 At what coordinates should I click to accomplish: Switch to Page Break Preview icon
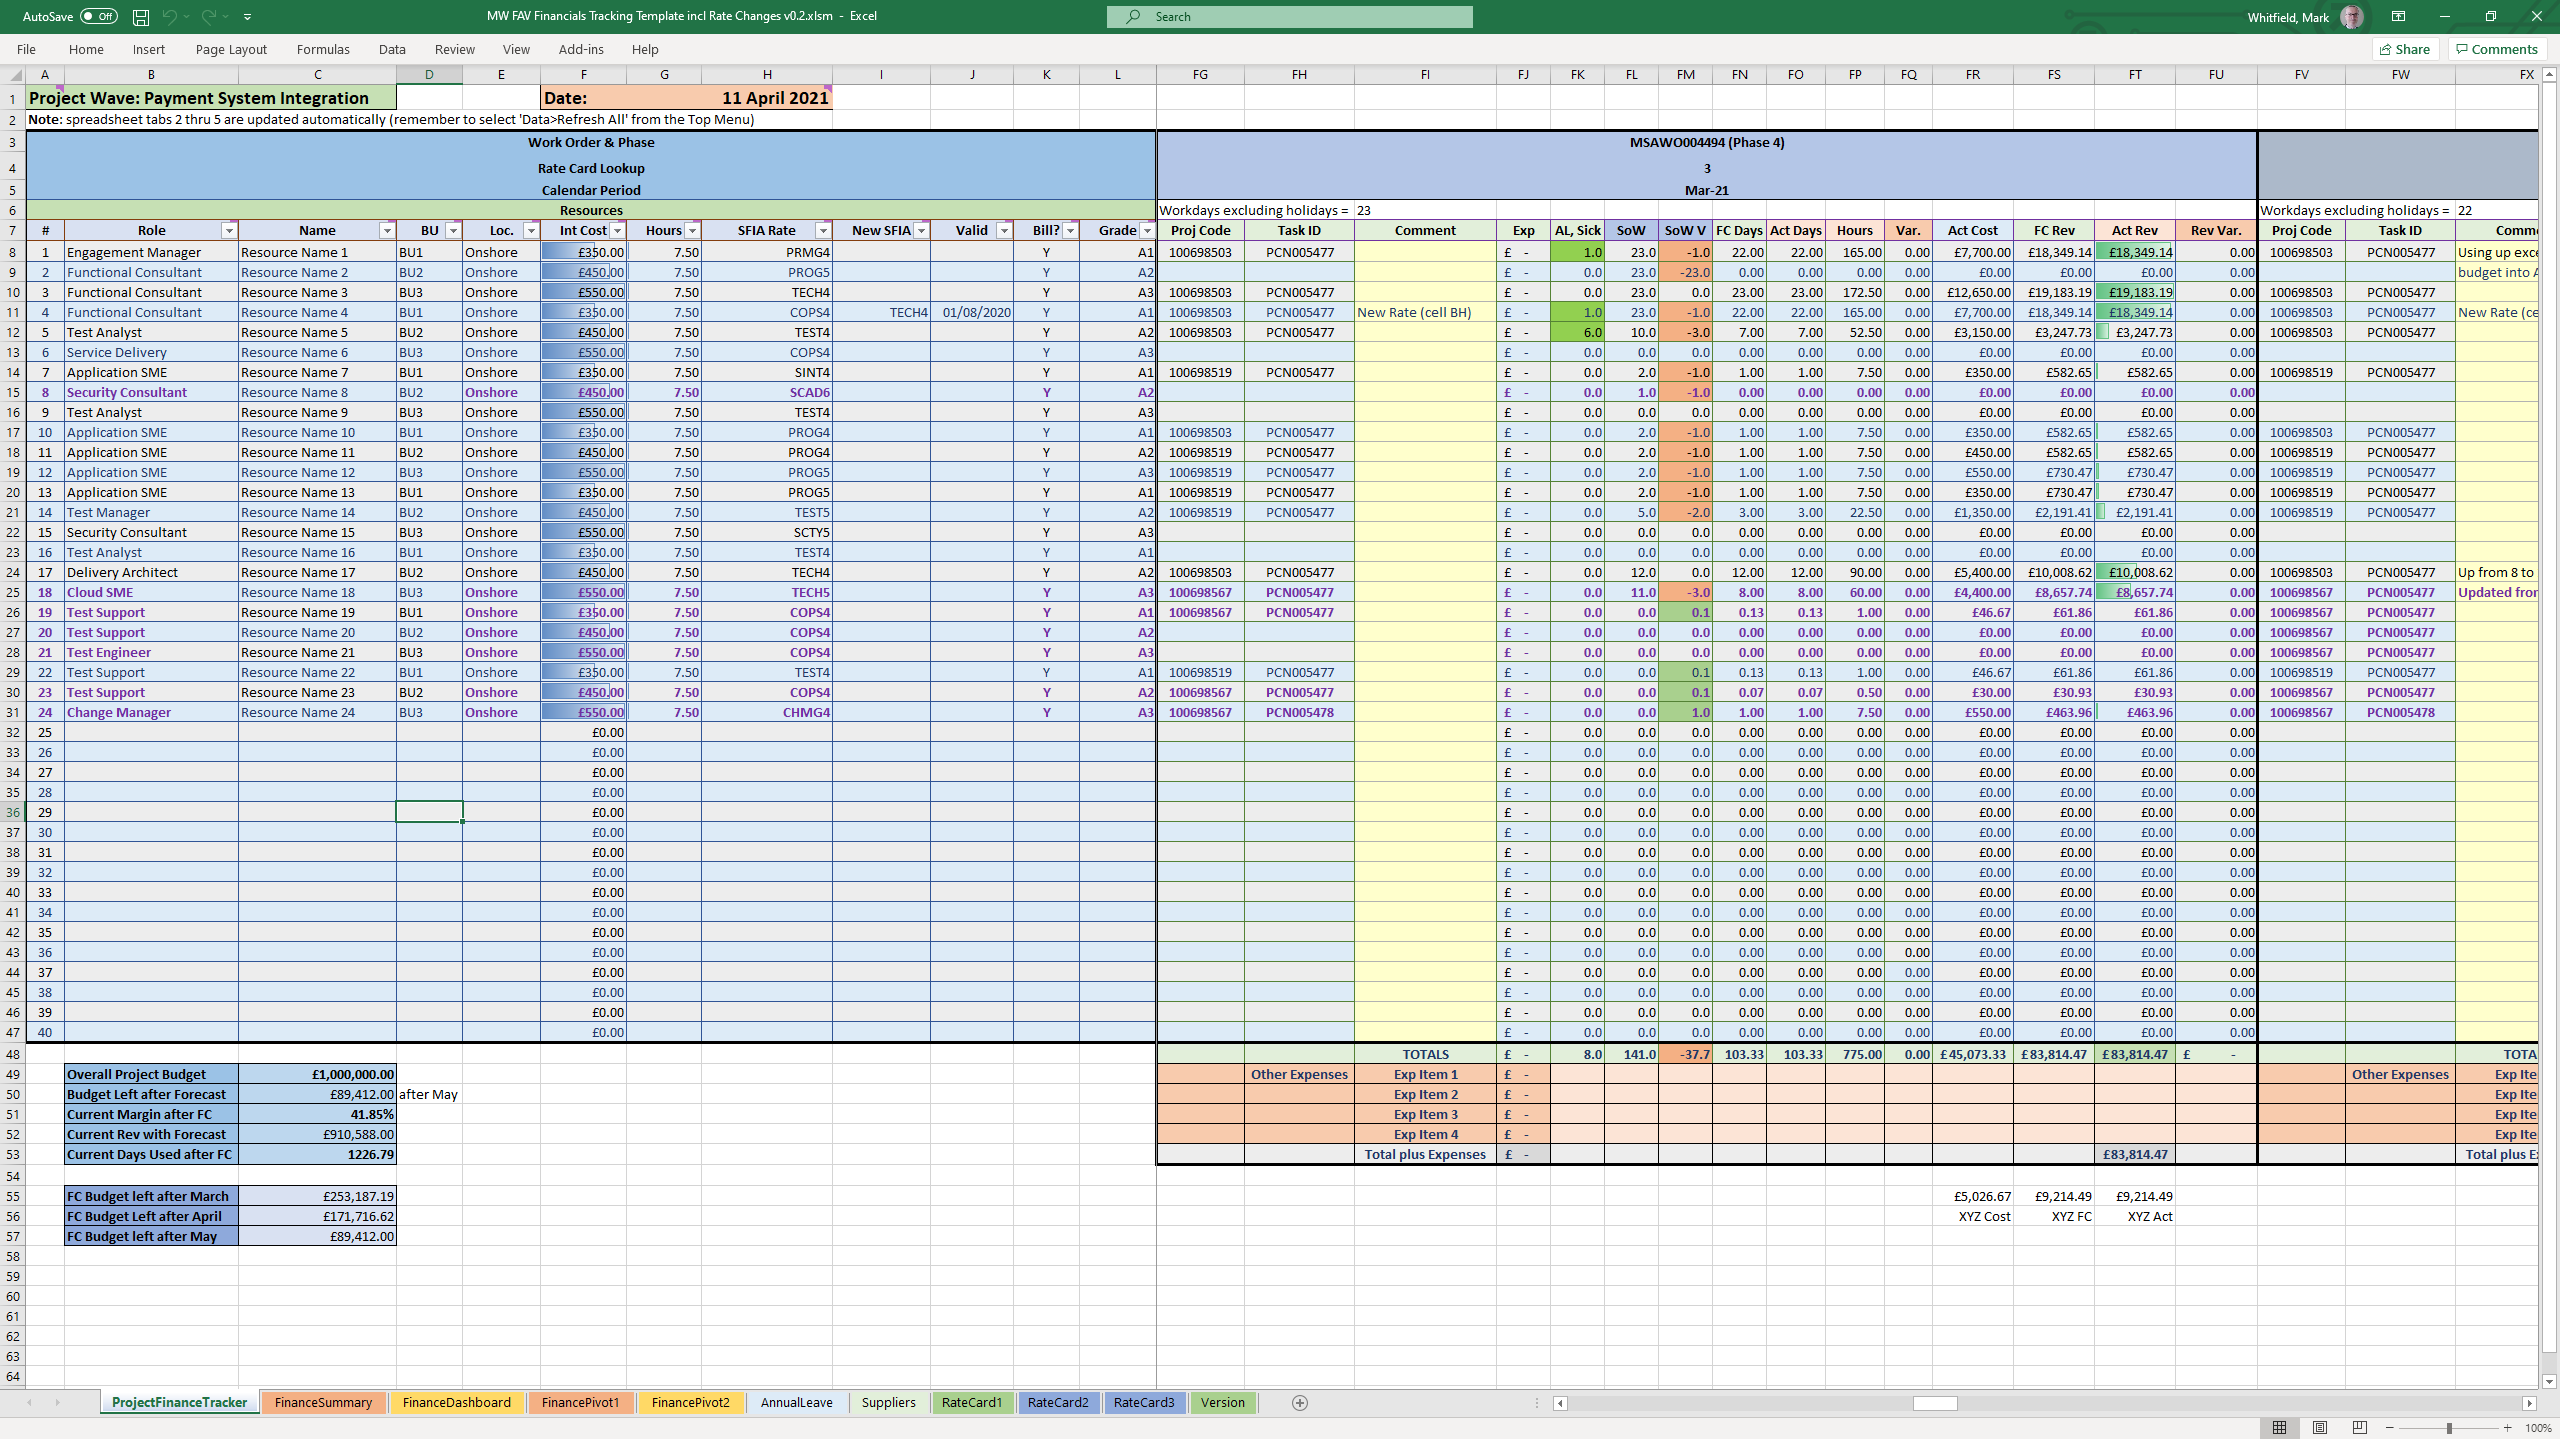(2360, 1428)
